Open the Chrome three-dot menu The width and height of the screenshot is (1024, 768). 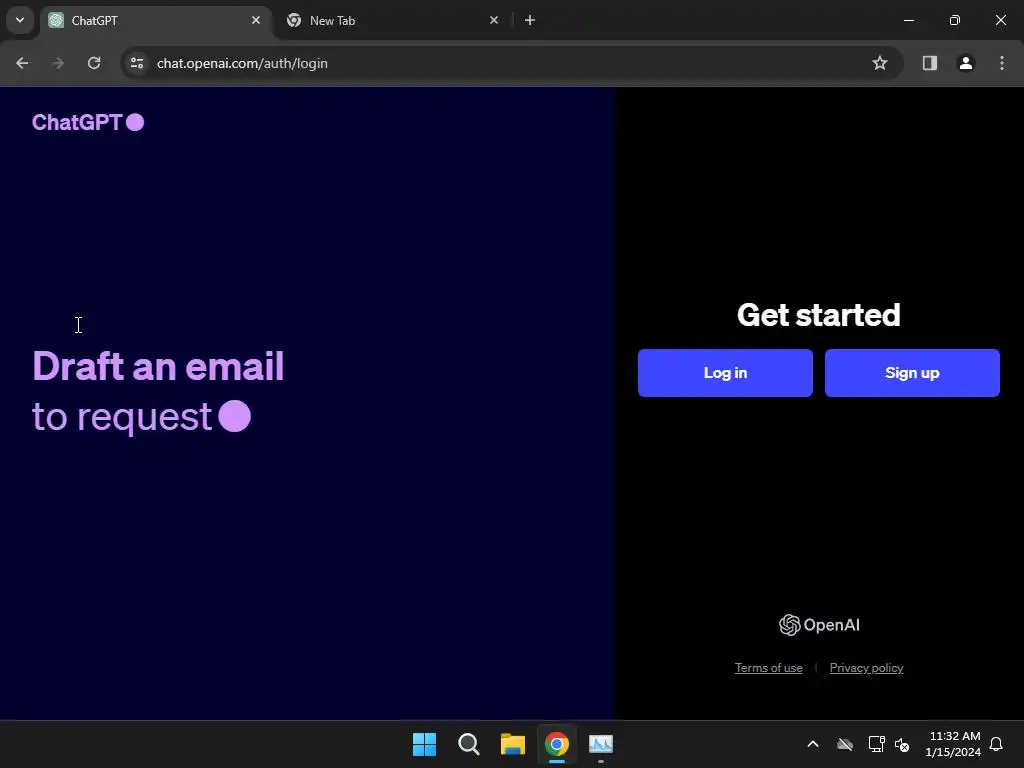tap(1002, 63)
